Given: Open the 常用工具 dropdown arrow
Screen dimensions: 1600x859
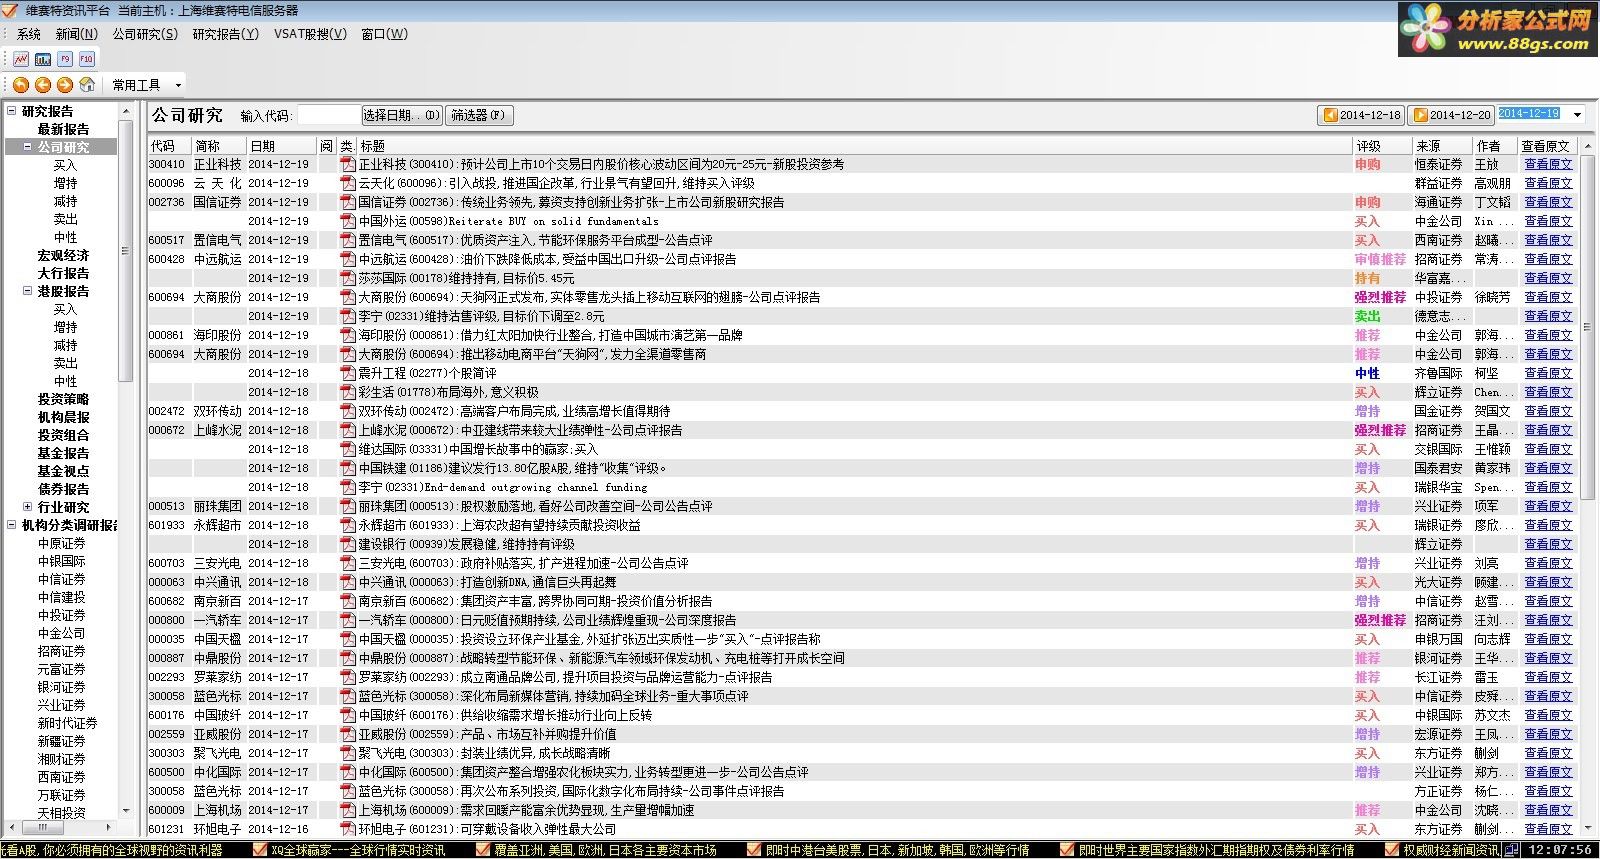Looking at the screenshot, I should pos(178,85).
